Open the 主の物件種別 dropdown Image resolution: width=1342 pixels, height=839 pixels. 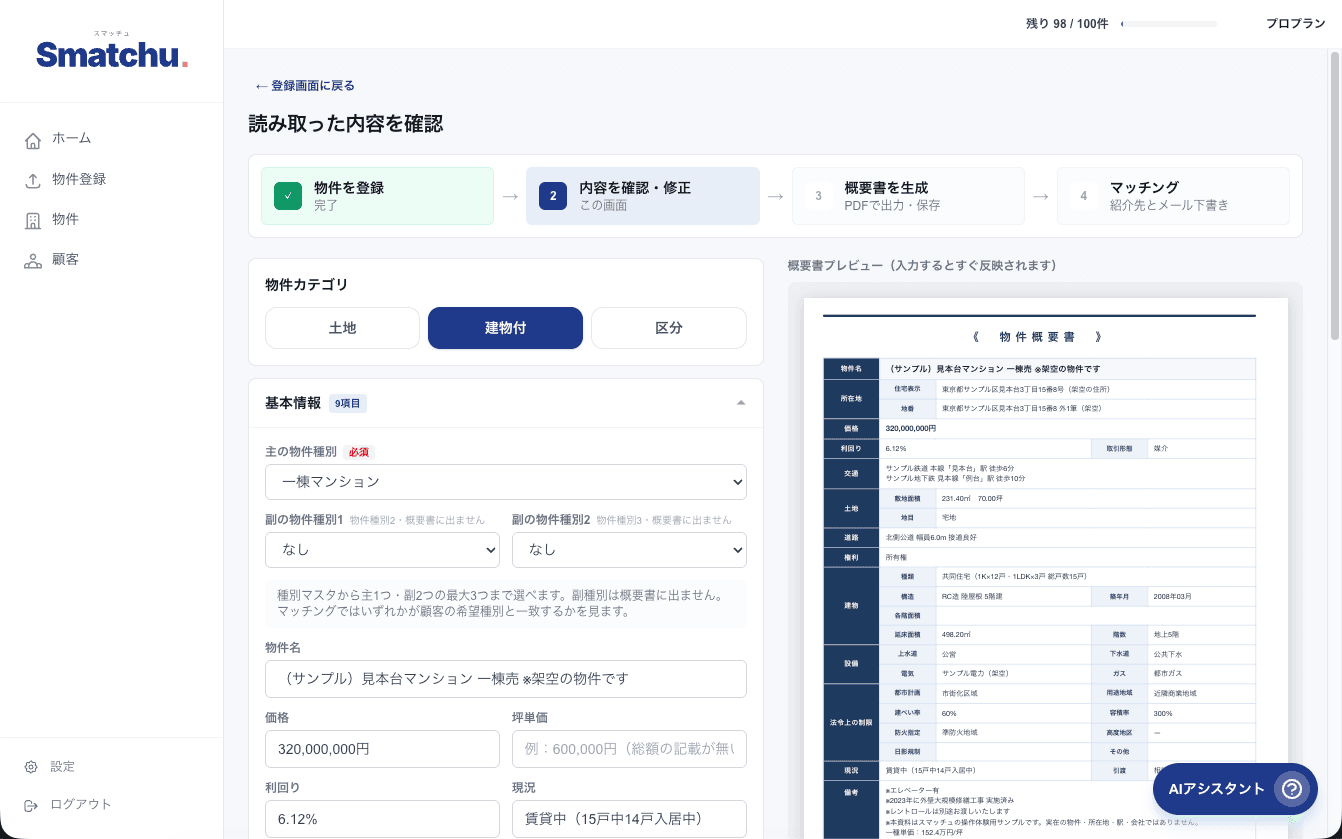pos(506,481)
